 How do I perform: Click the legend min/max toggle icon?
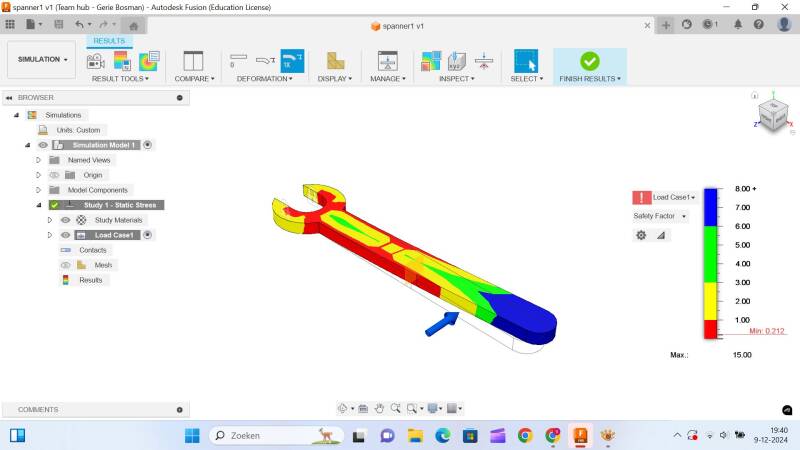[x=661, y=235]
